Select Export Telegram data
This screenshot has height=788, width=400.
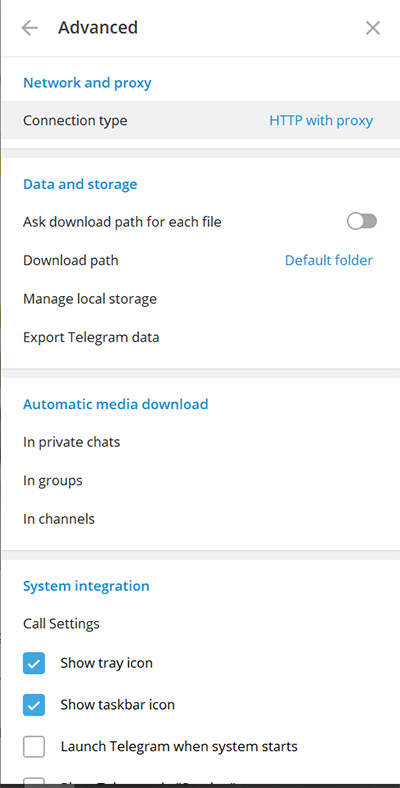[x=200, y=337]
